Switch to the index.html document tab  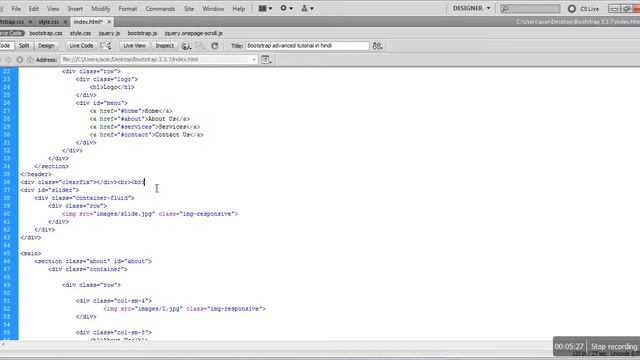point(88,22)
